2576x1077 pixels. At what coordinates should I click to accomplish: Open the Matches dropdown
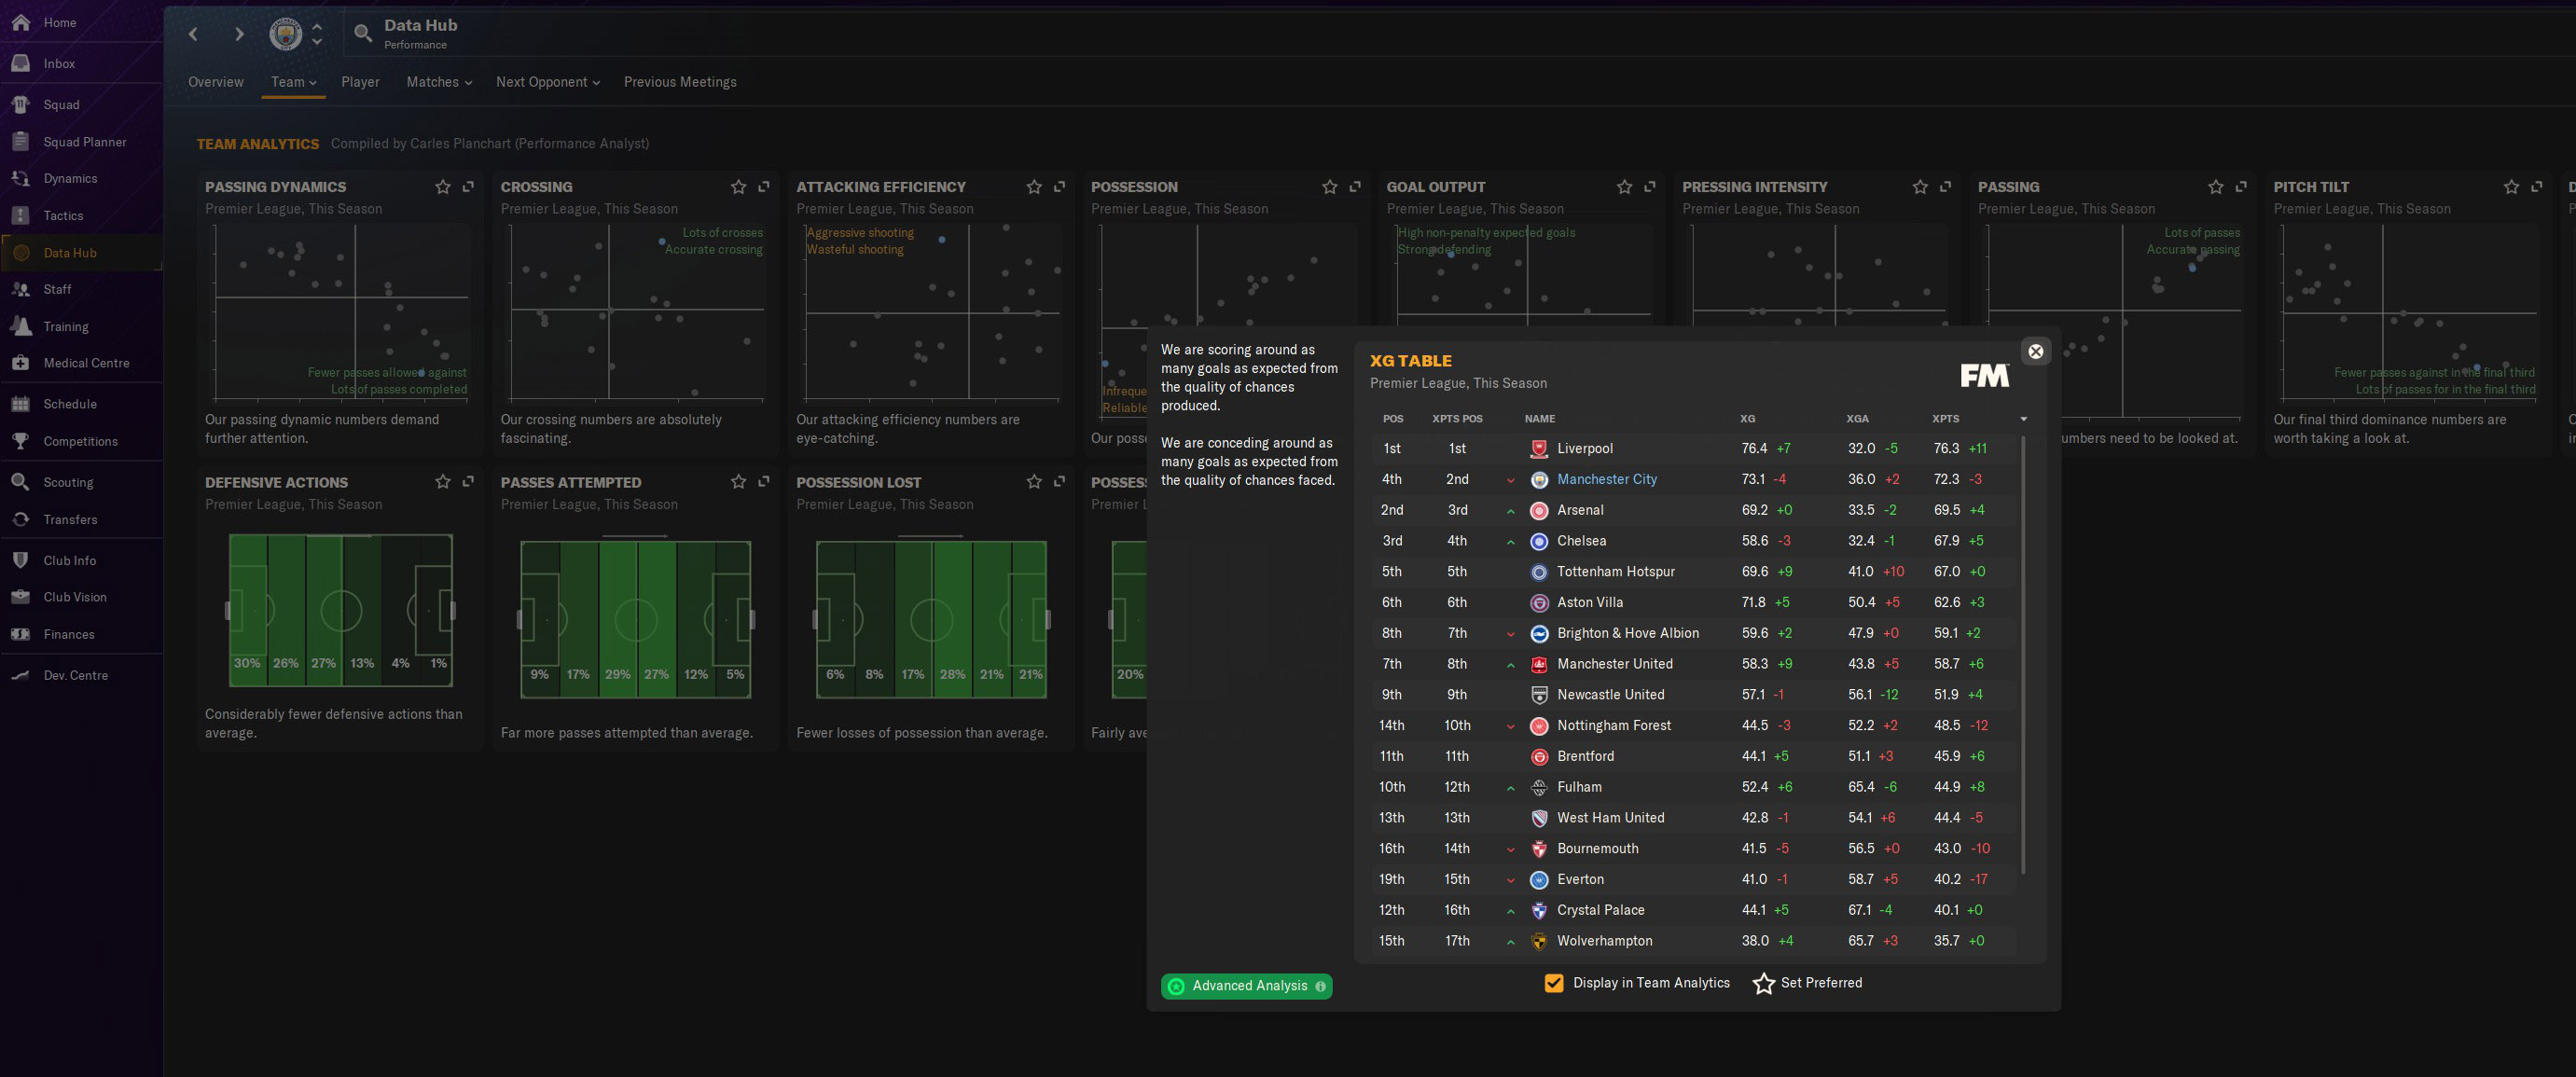click(x=439, y=82)
